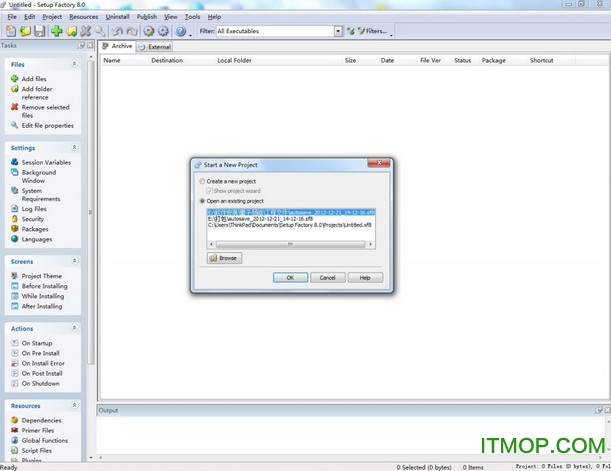Open Edit file properties task
The height and width of the screenshot is (471, 611).
(48, 125)
